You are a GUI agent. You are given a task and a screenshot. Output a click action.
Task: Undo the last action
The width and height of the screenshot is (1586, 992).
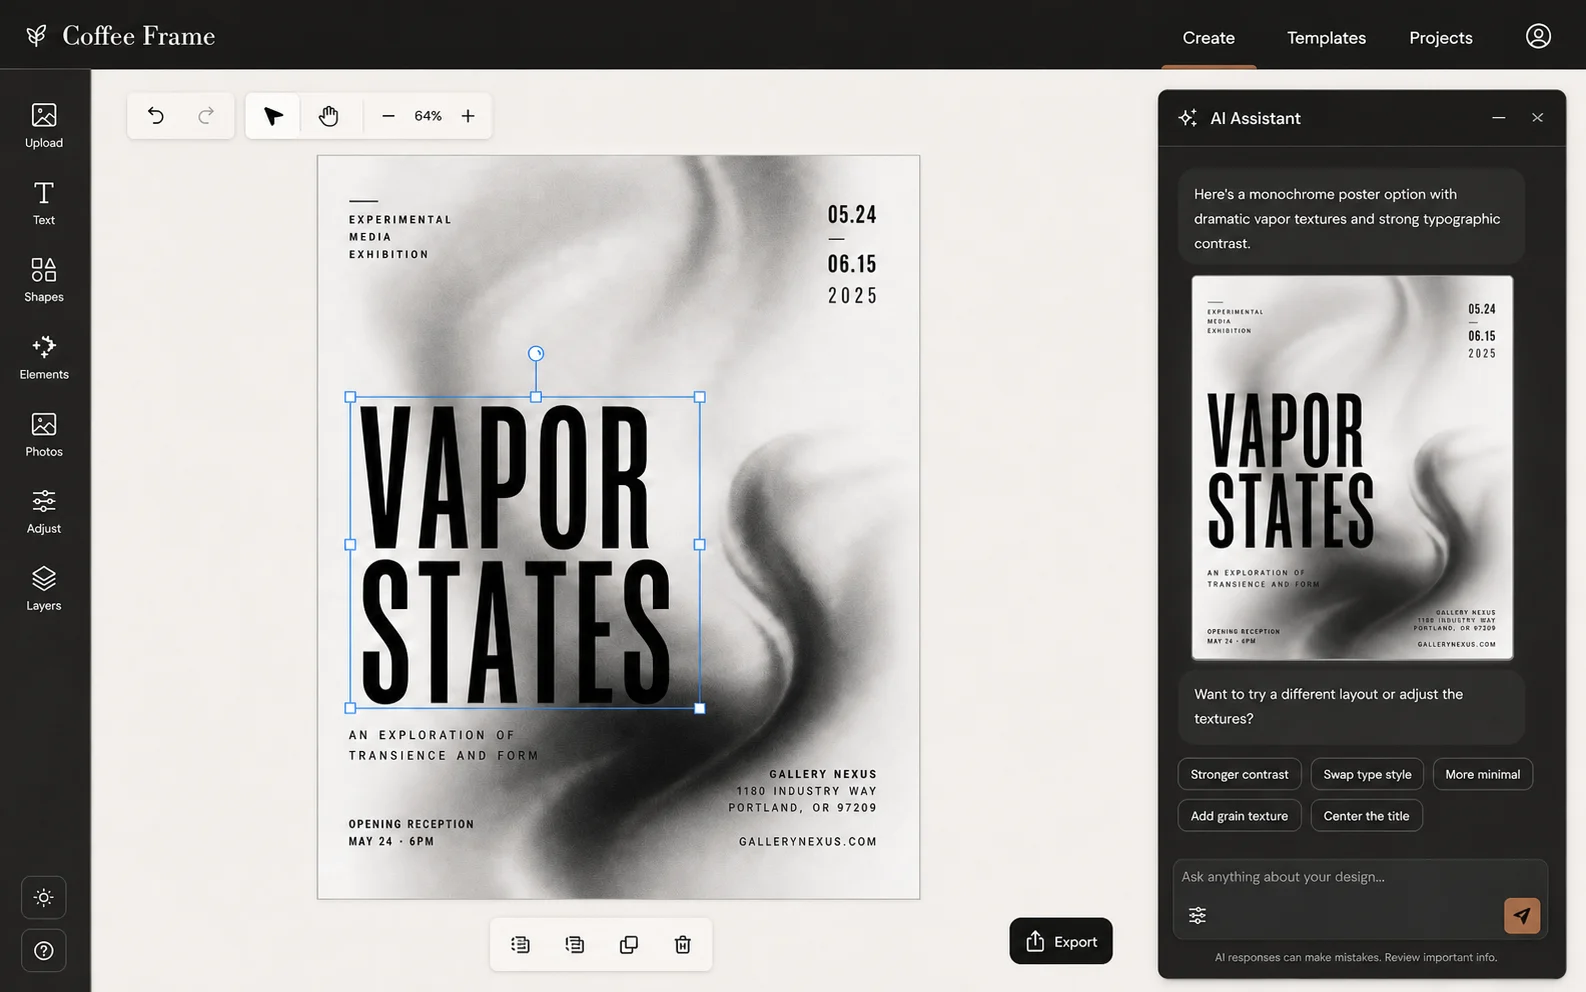point(156,116)
